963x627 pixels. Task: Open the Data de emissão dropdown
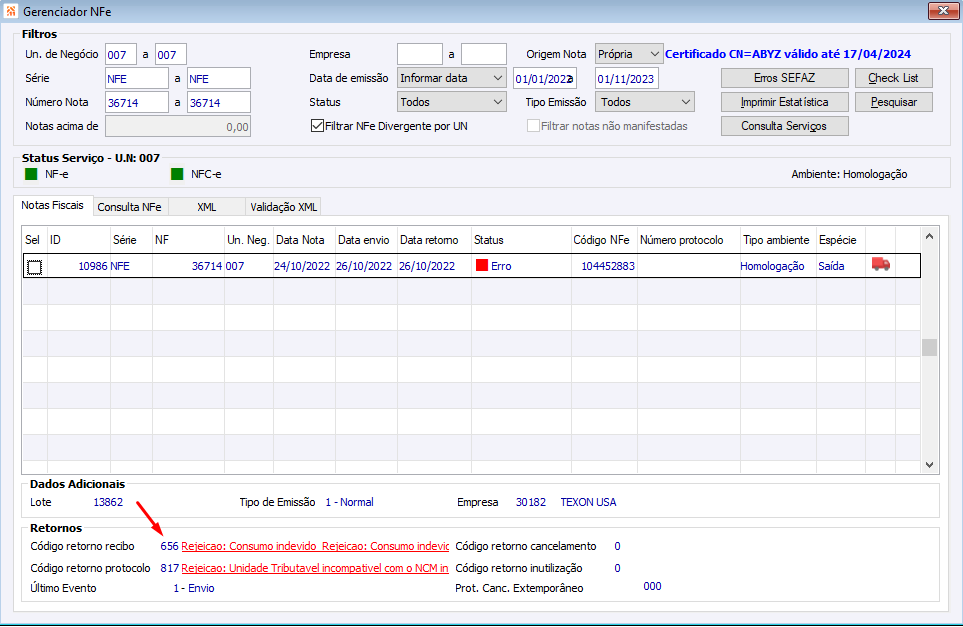click(x=451, y=78)
